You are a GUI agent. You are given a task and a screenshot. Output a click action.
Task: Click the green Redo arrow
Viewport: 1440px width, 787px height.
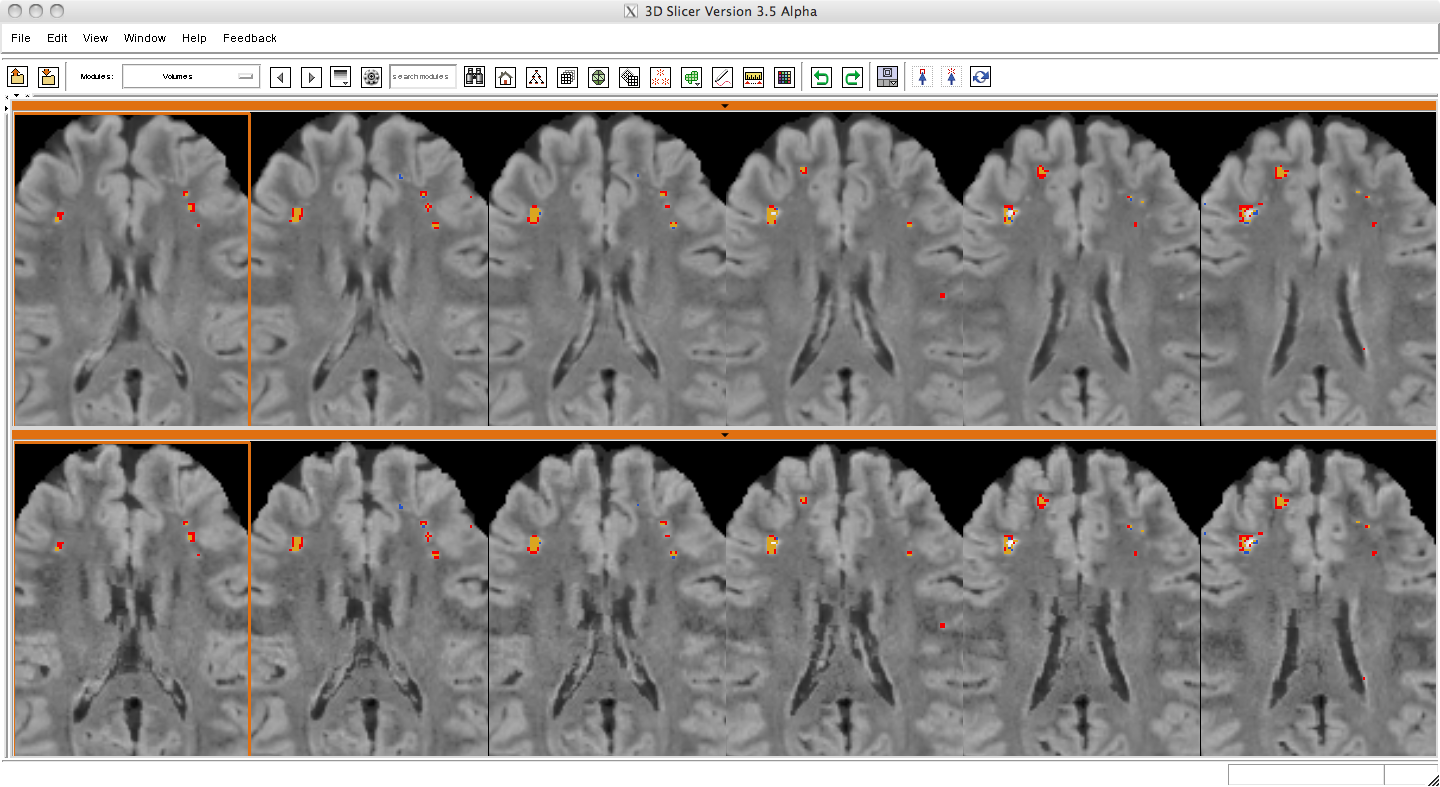[852, 77]
